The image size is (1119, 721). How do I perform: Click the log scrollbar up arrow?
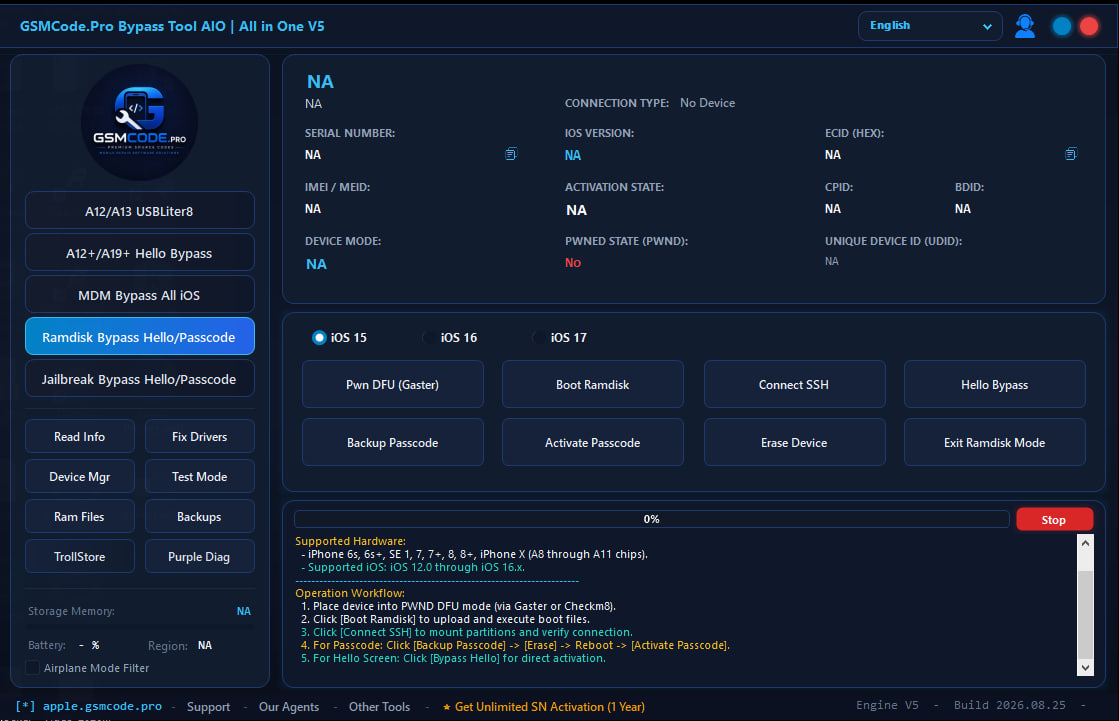coord(1085,543)
